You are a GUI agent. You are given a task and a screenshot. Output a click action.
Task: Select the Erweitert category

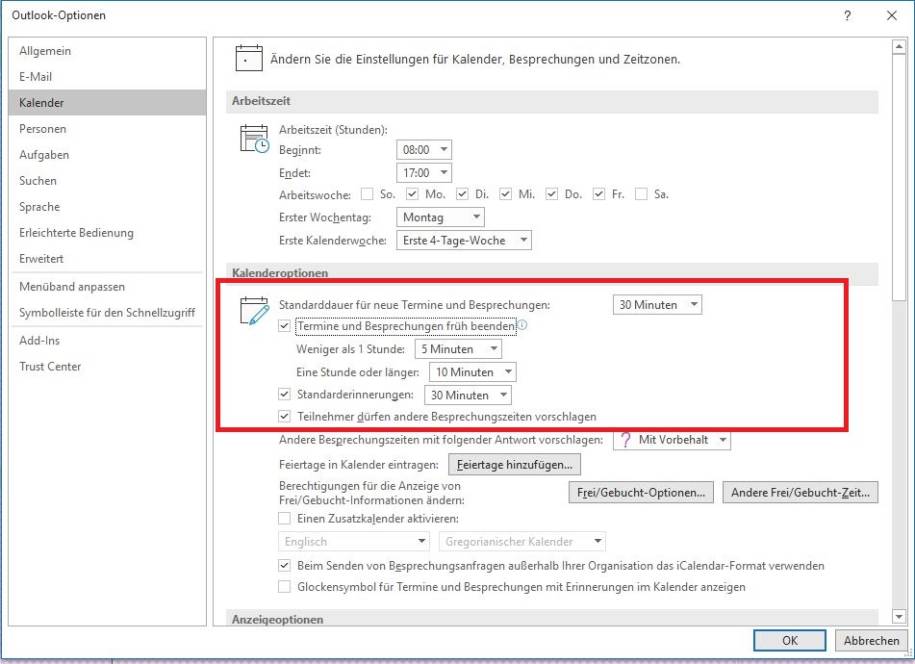pos(107,258)
